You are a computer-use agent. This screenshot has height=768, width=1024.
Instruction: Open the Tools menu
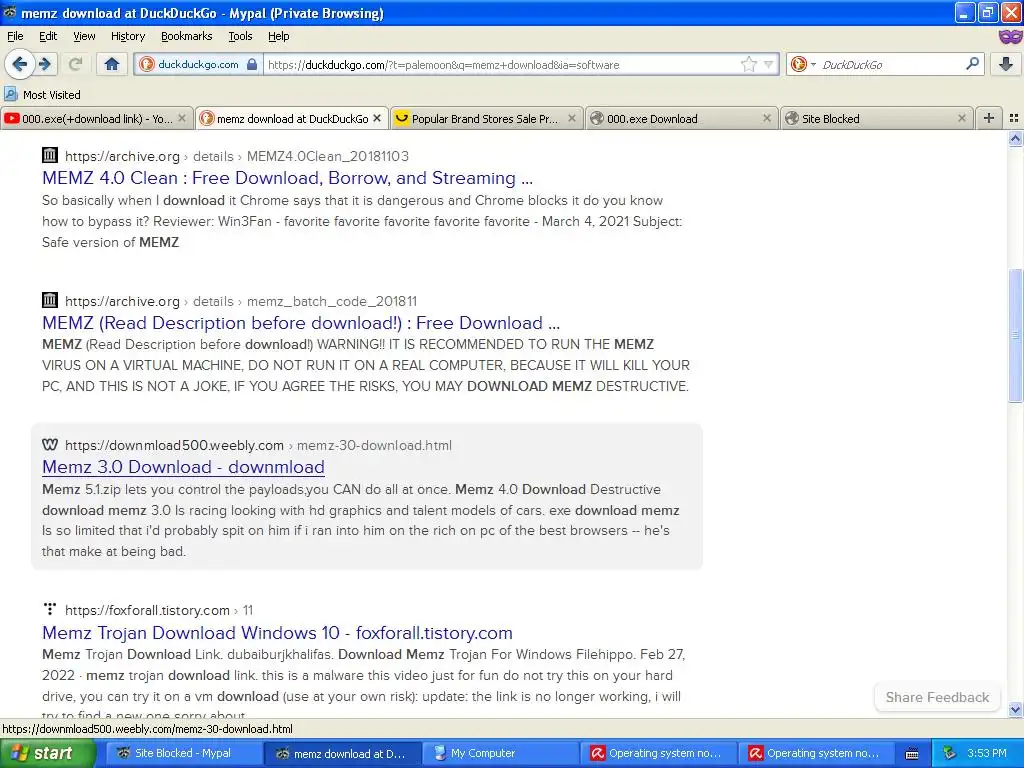(x=240, y=36)
